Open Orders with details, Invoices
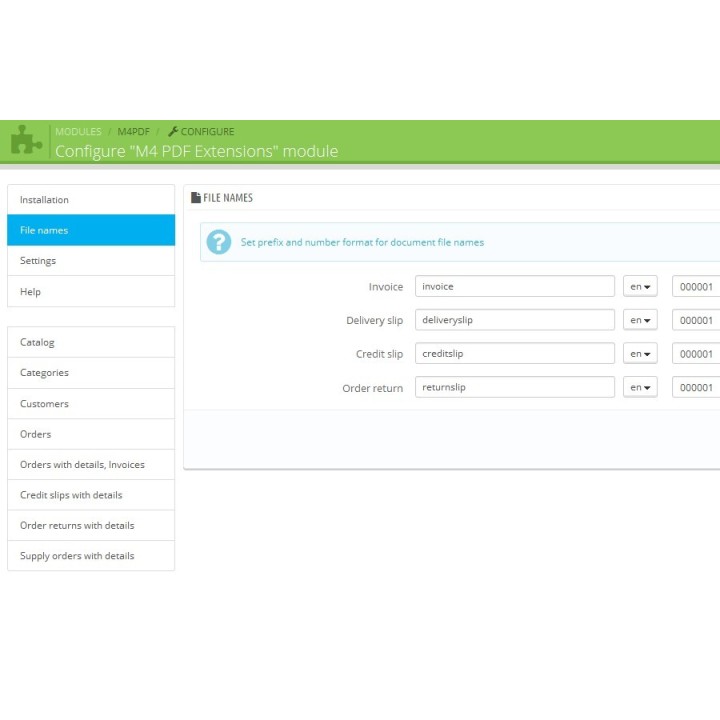720x720 pixels. [91, 465]
